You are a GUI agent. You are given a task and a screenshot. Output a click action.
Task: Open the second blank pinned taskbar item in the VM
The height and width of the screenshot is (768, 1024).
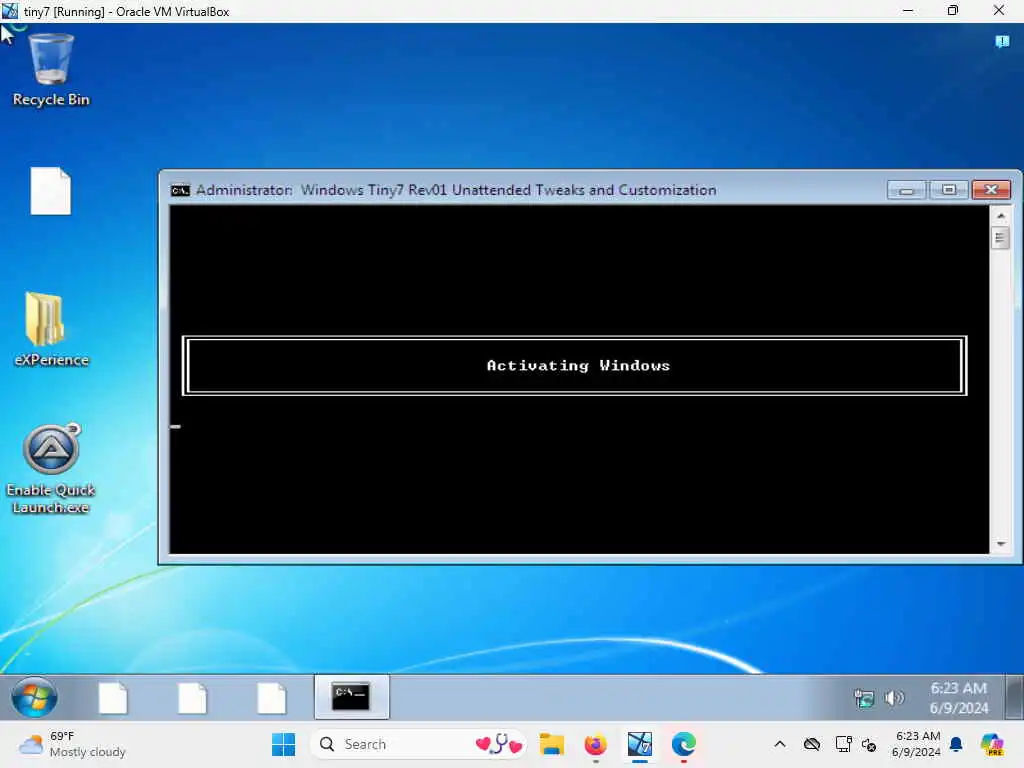tap(193, 697)
